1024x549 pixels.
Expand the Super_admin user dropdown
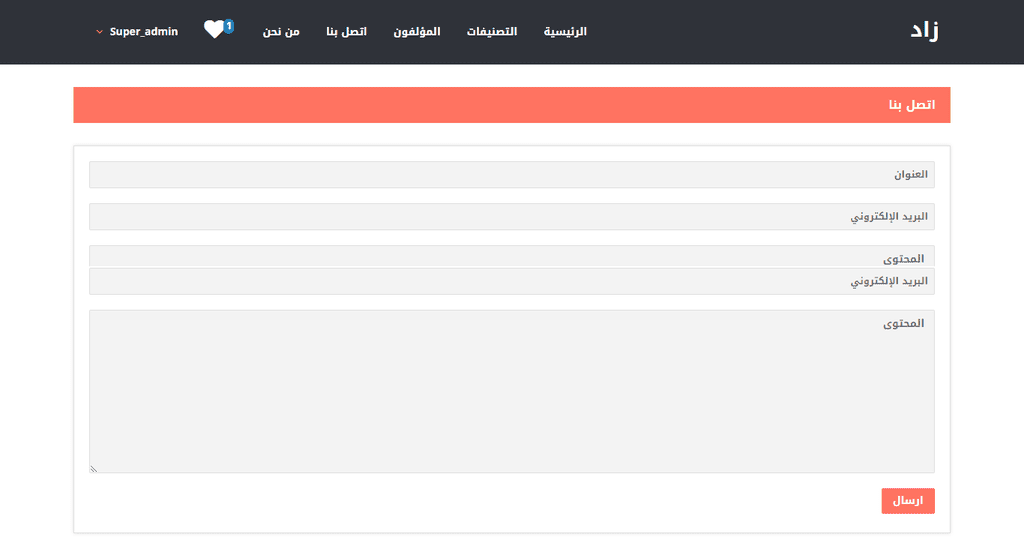(x=137, y=31)
